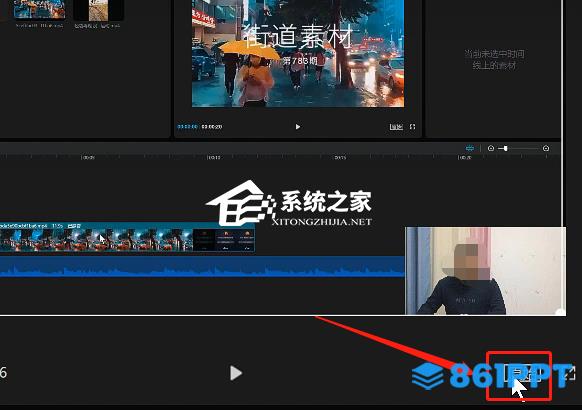Click the enlarged fullscreen icon at bottom right
The width and height of the screenshot is (582, 410).
coord(570,373)
